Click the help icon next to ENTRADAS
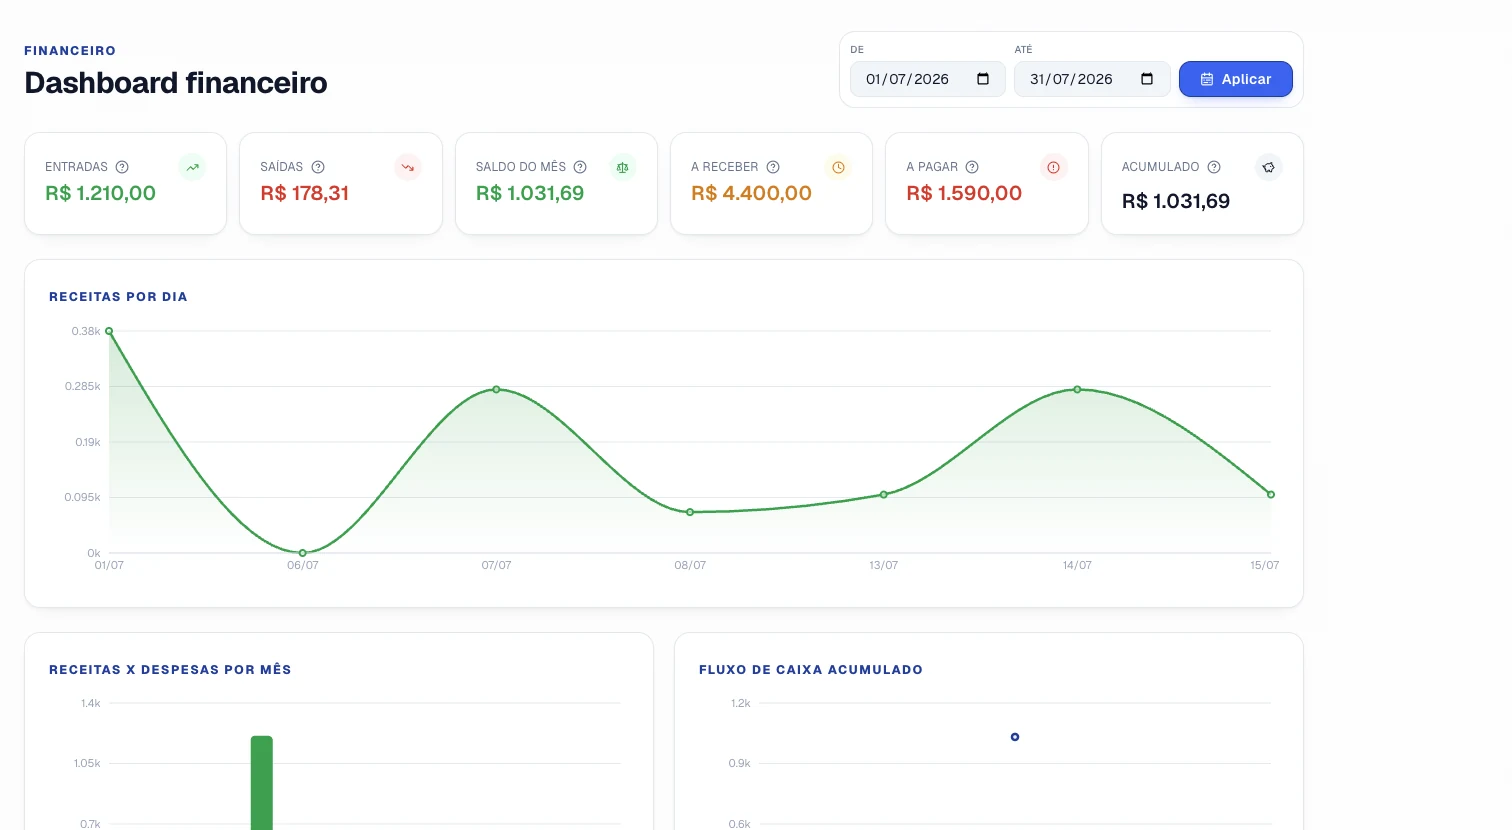The image size is (1512, 830). tap(122, 167)
